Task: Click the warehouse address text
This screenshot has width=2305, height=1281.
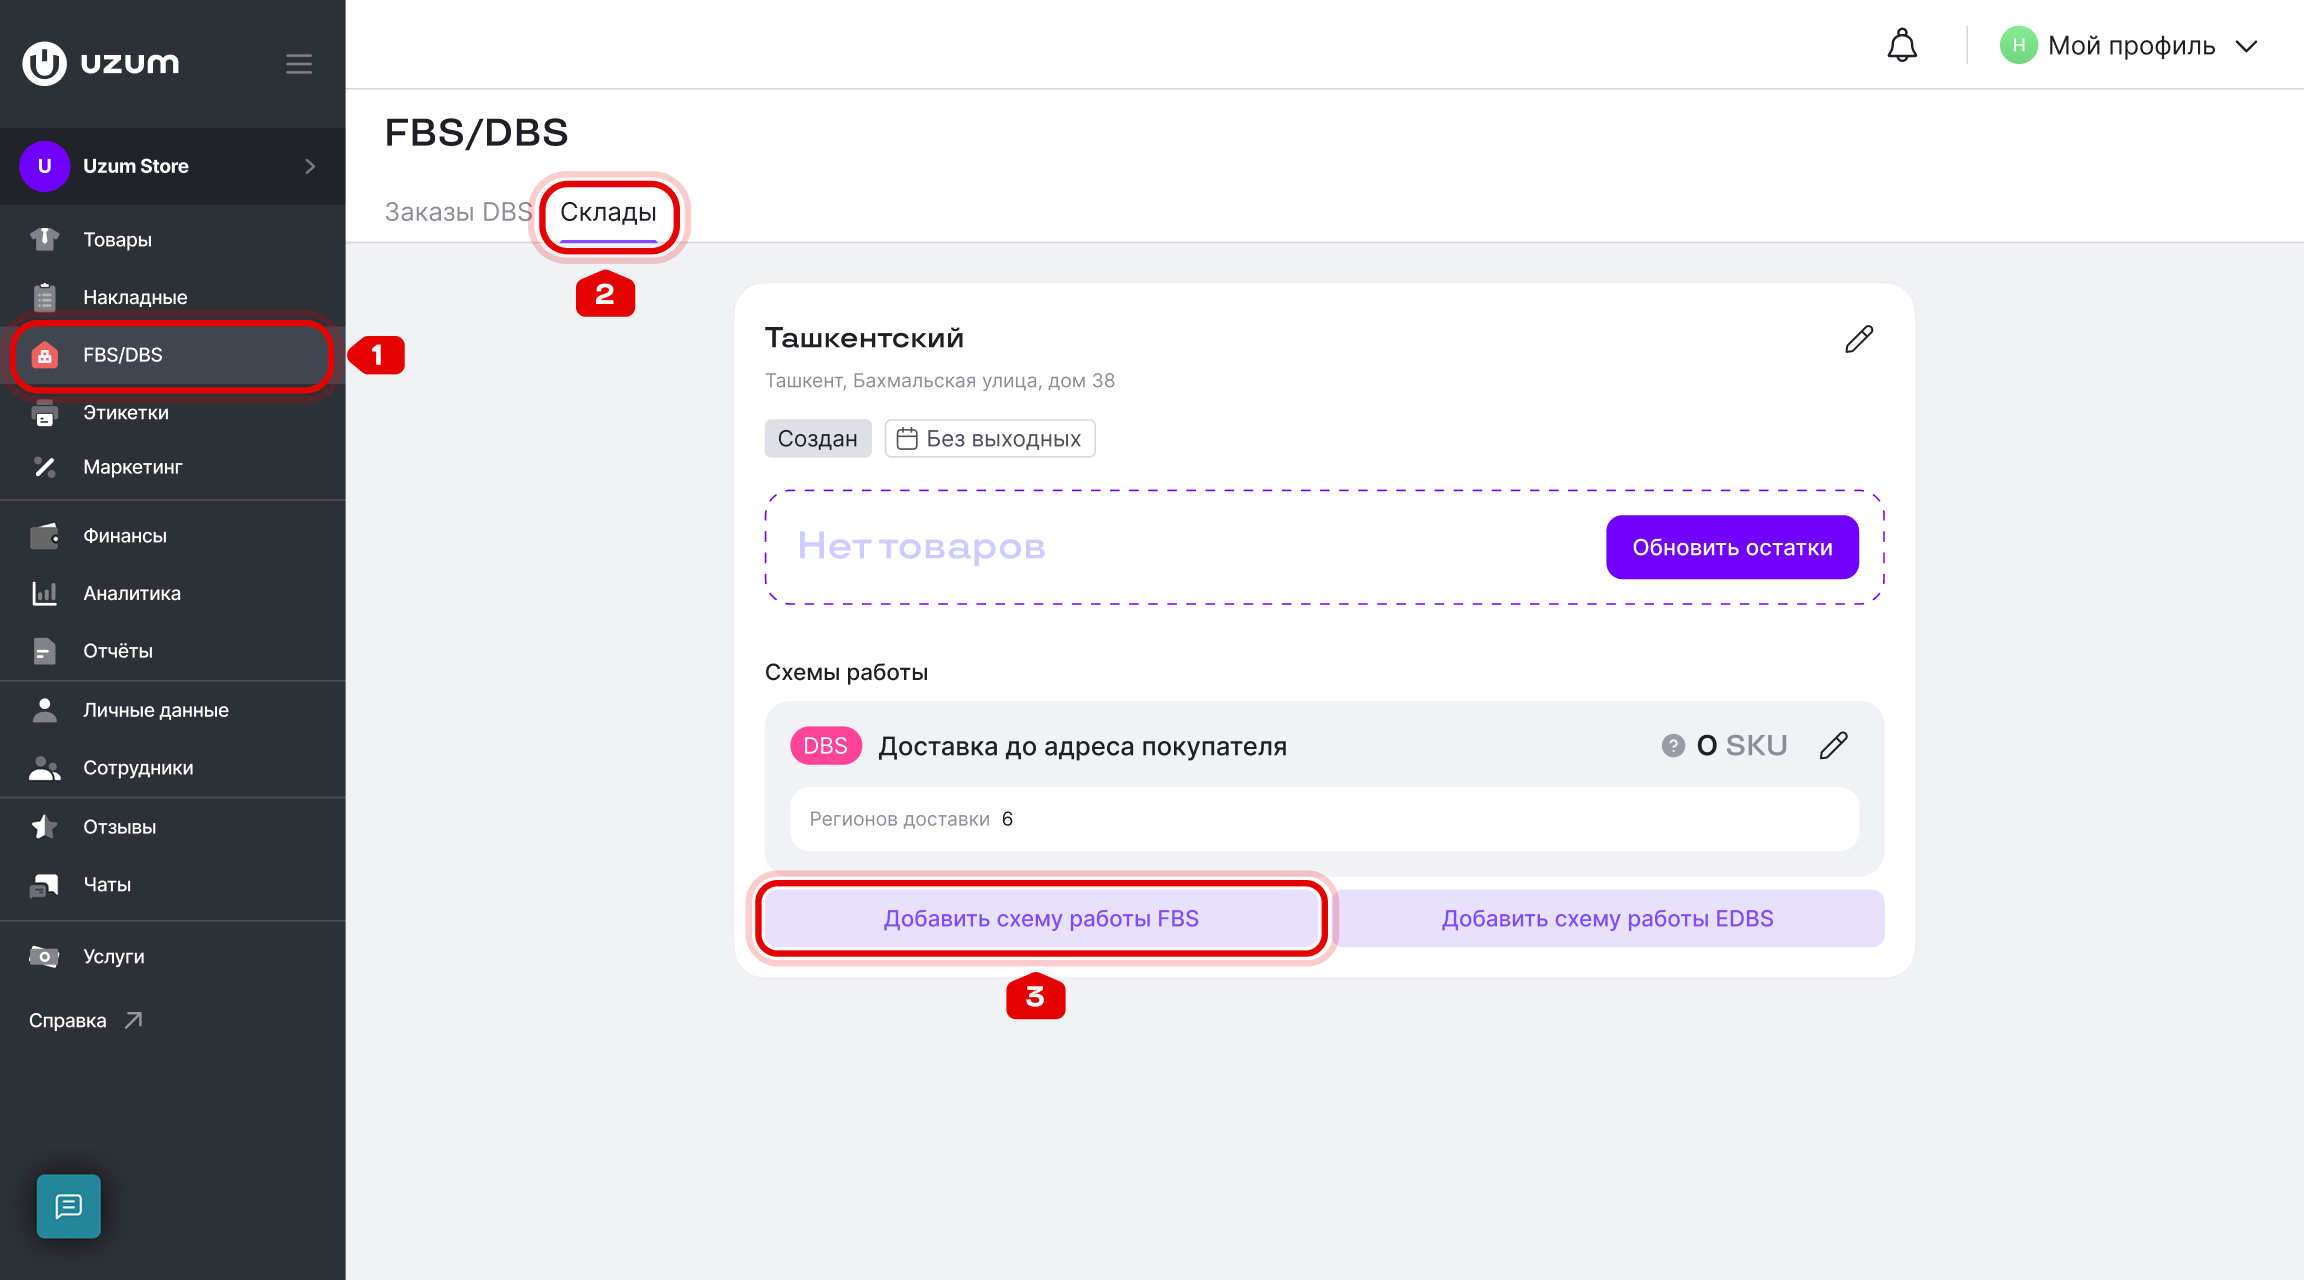Action: click(x=940, y=381)
